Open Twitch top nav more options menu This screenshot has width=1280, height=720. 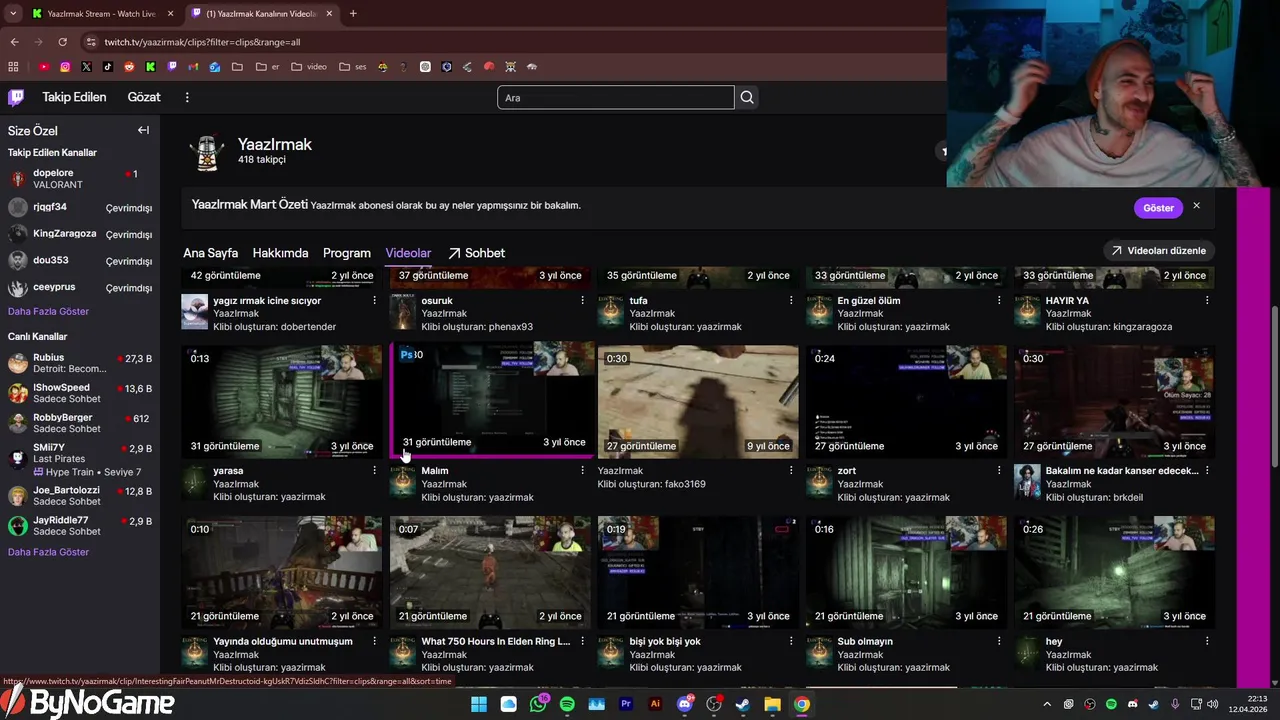click(x=187, y=97)
